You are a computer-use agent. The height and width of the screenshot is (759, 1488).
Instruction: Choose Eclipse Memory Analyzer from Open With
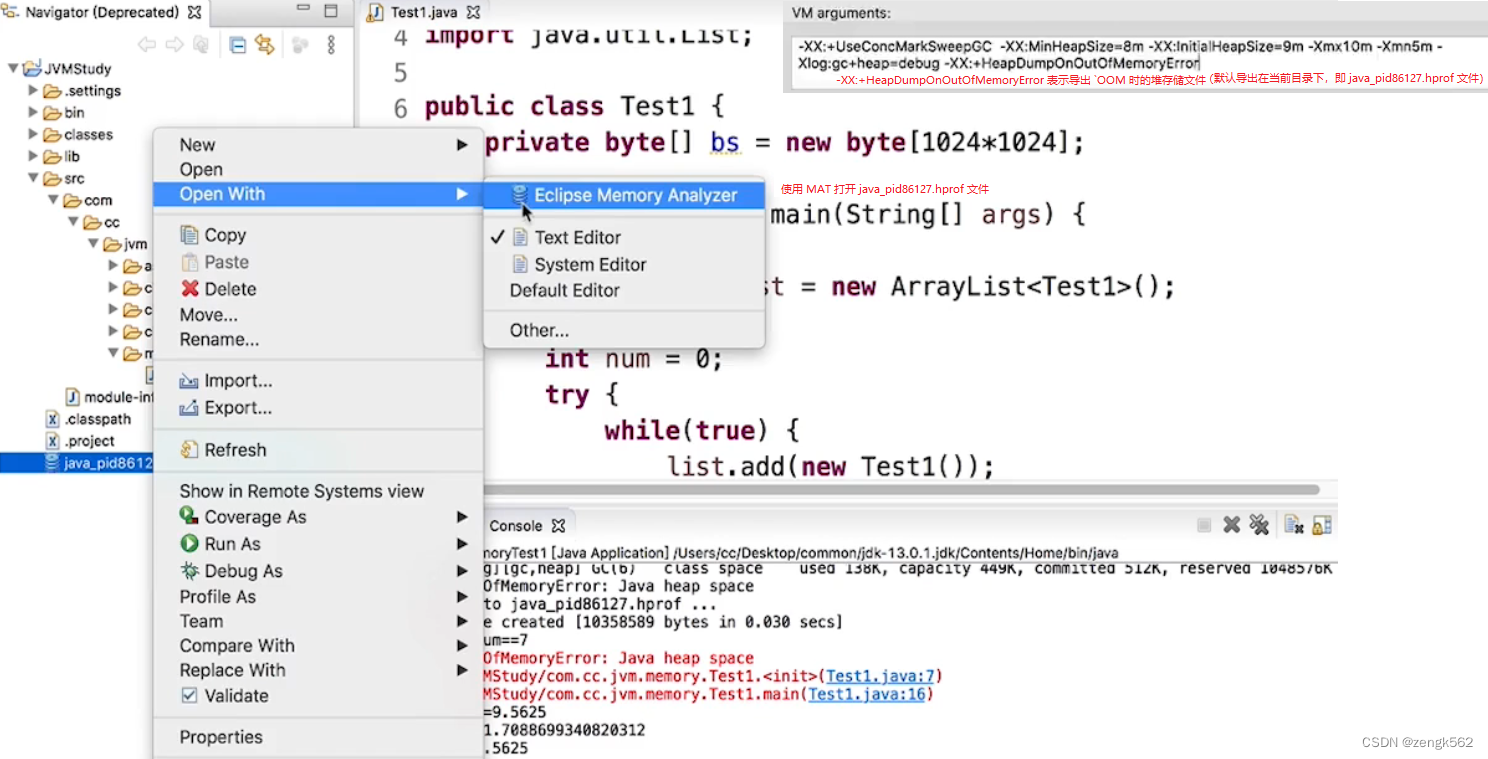[624, 195]
